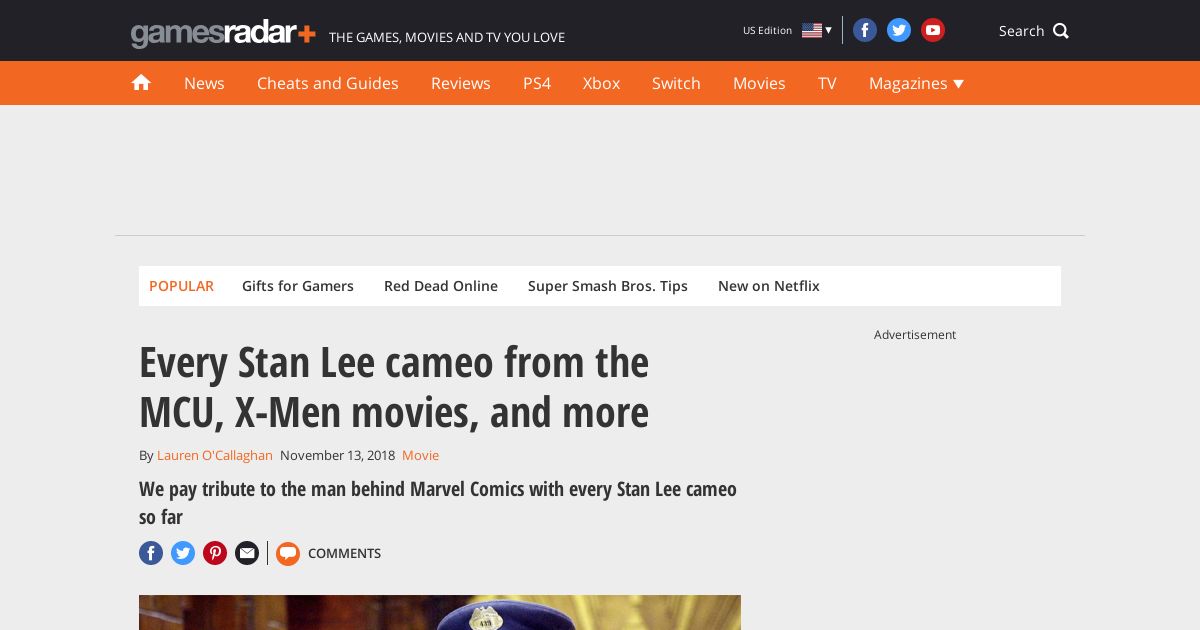Share article via email icon
Screen dimensions: 1200x630
247,553
